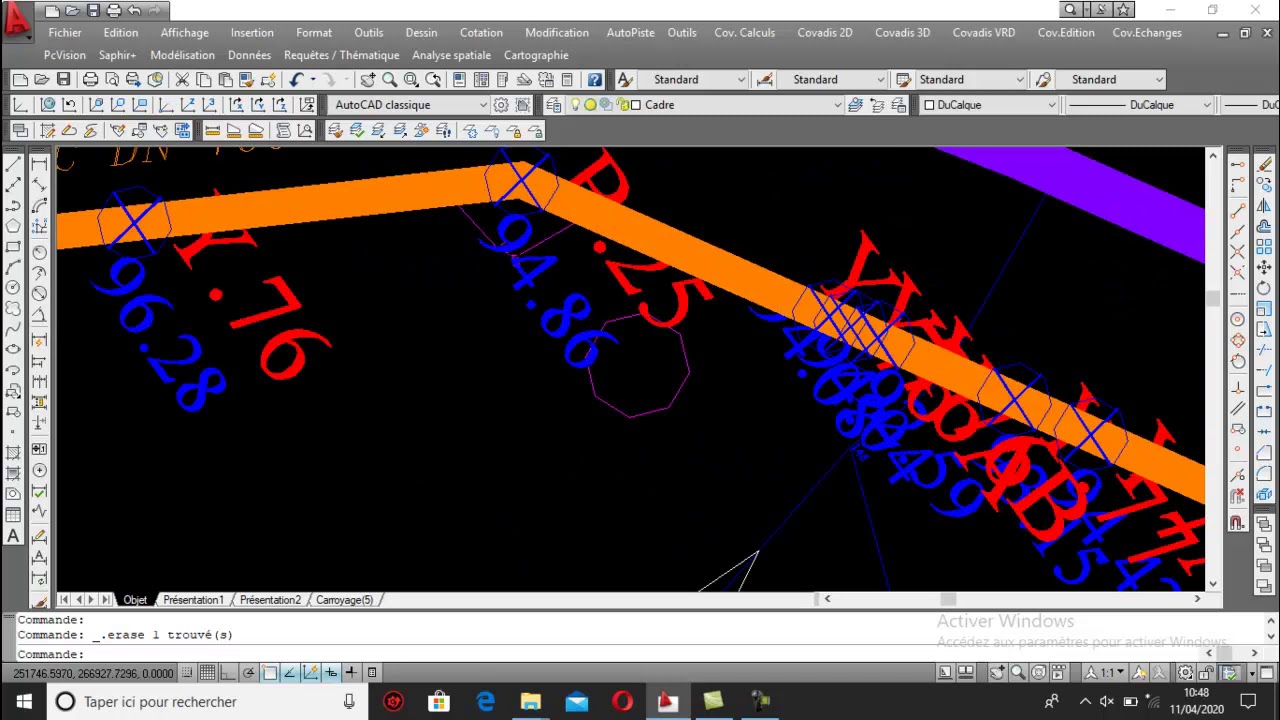Open the Covadis 3D menu
Screen dimensions: 1280x720
[x=902, y=32]
